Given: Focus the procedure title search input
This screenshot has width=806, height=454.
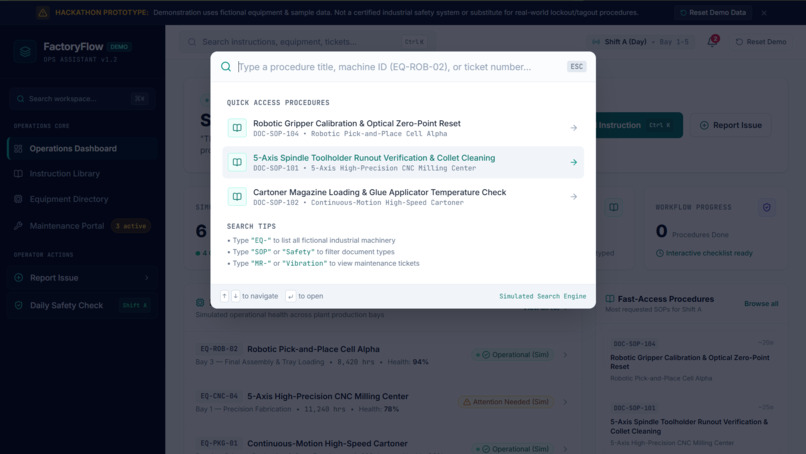Looking at the screenshot, I should 398,66.
